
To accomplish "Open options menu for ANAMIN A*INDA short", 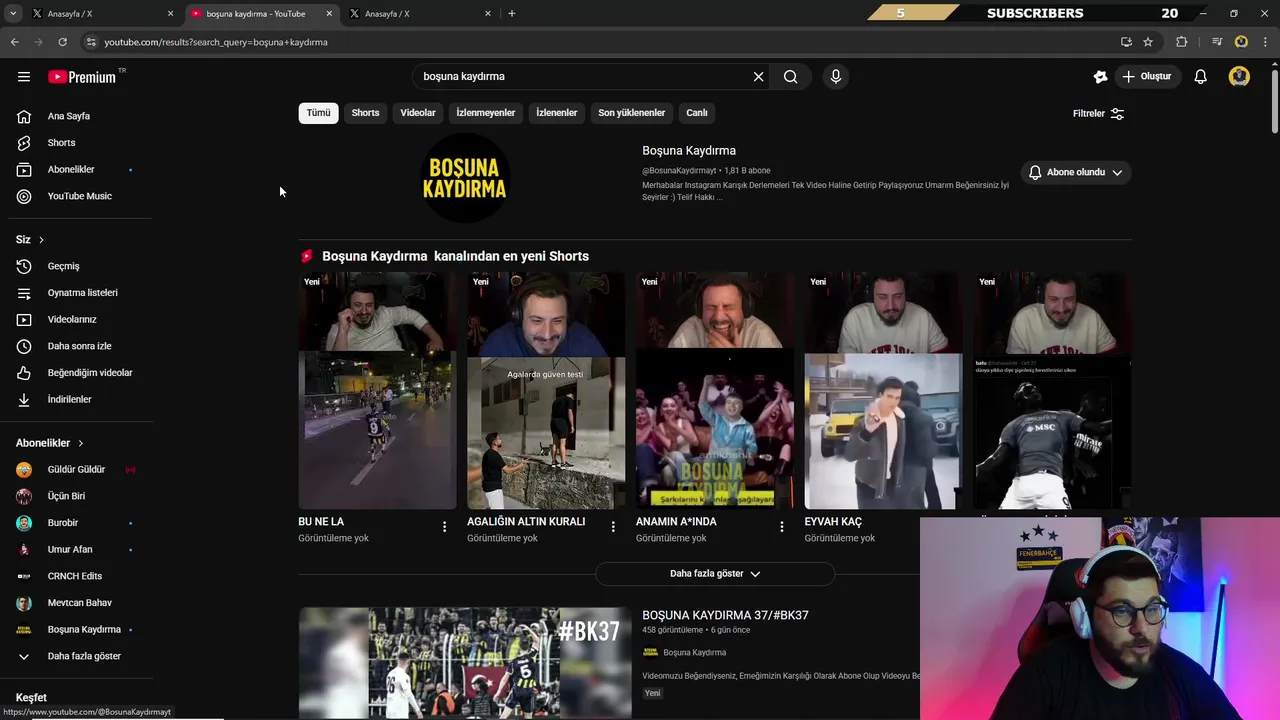I will click(782, 526).
